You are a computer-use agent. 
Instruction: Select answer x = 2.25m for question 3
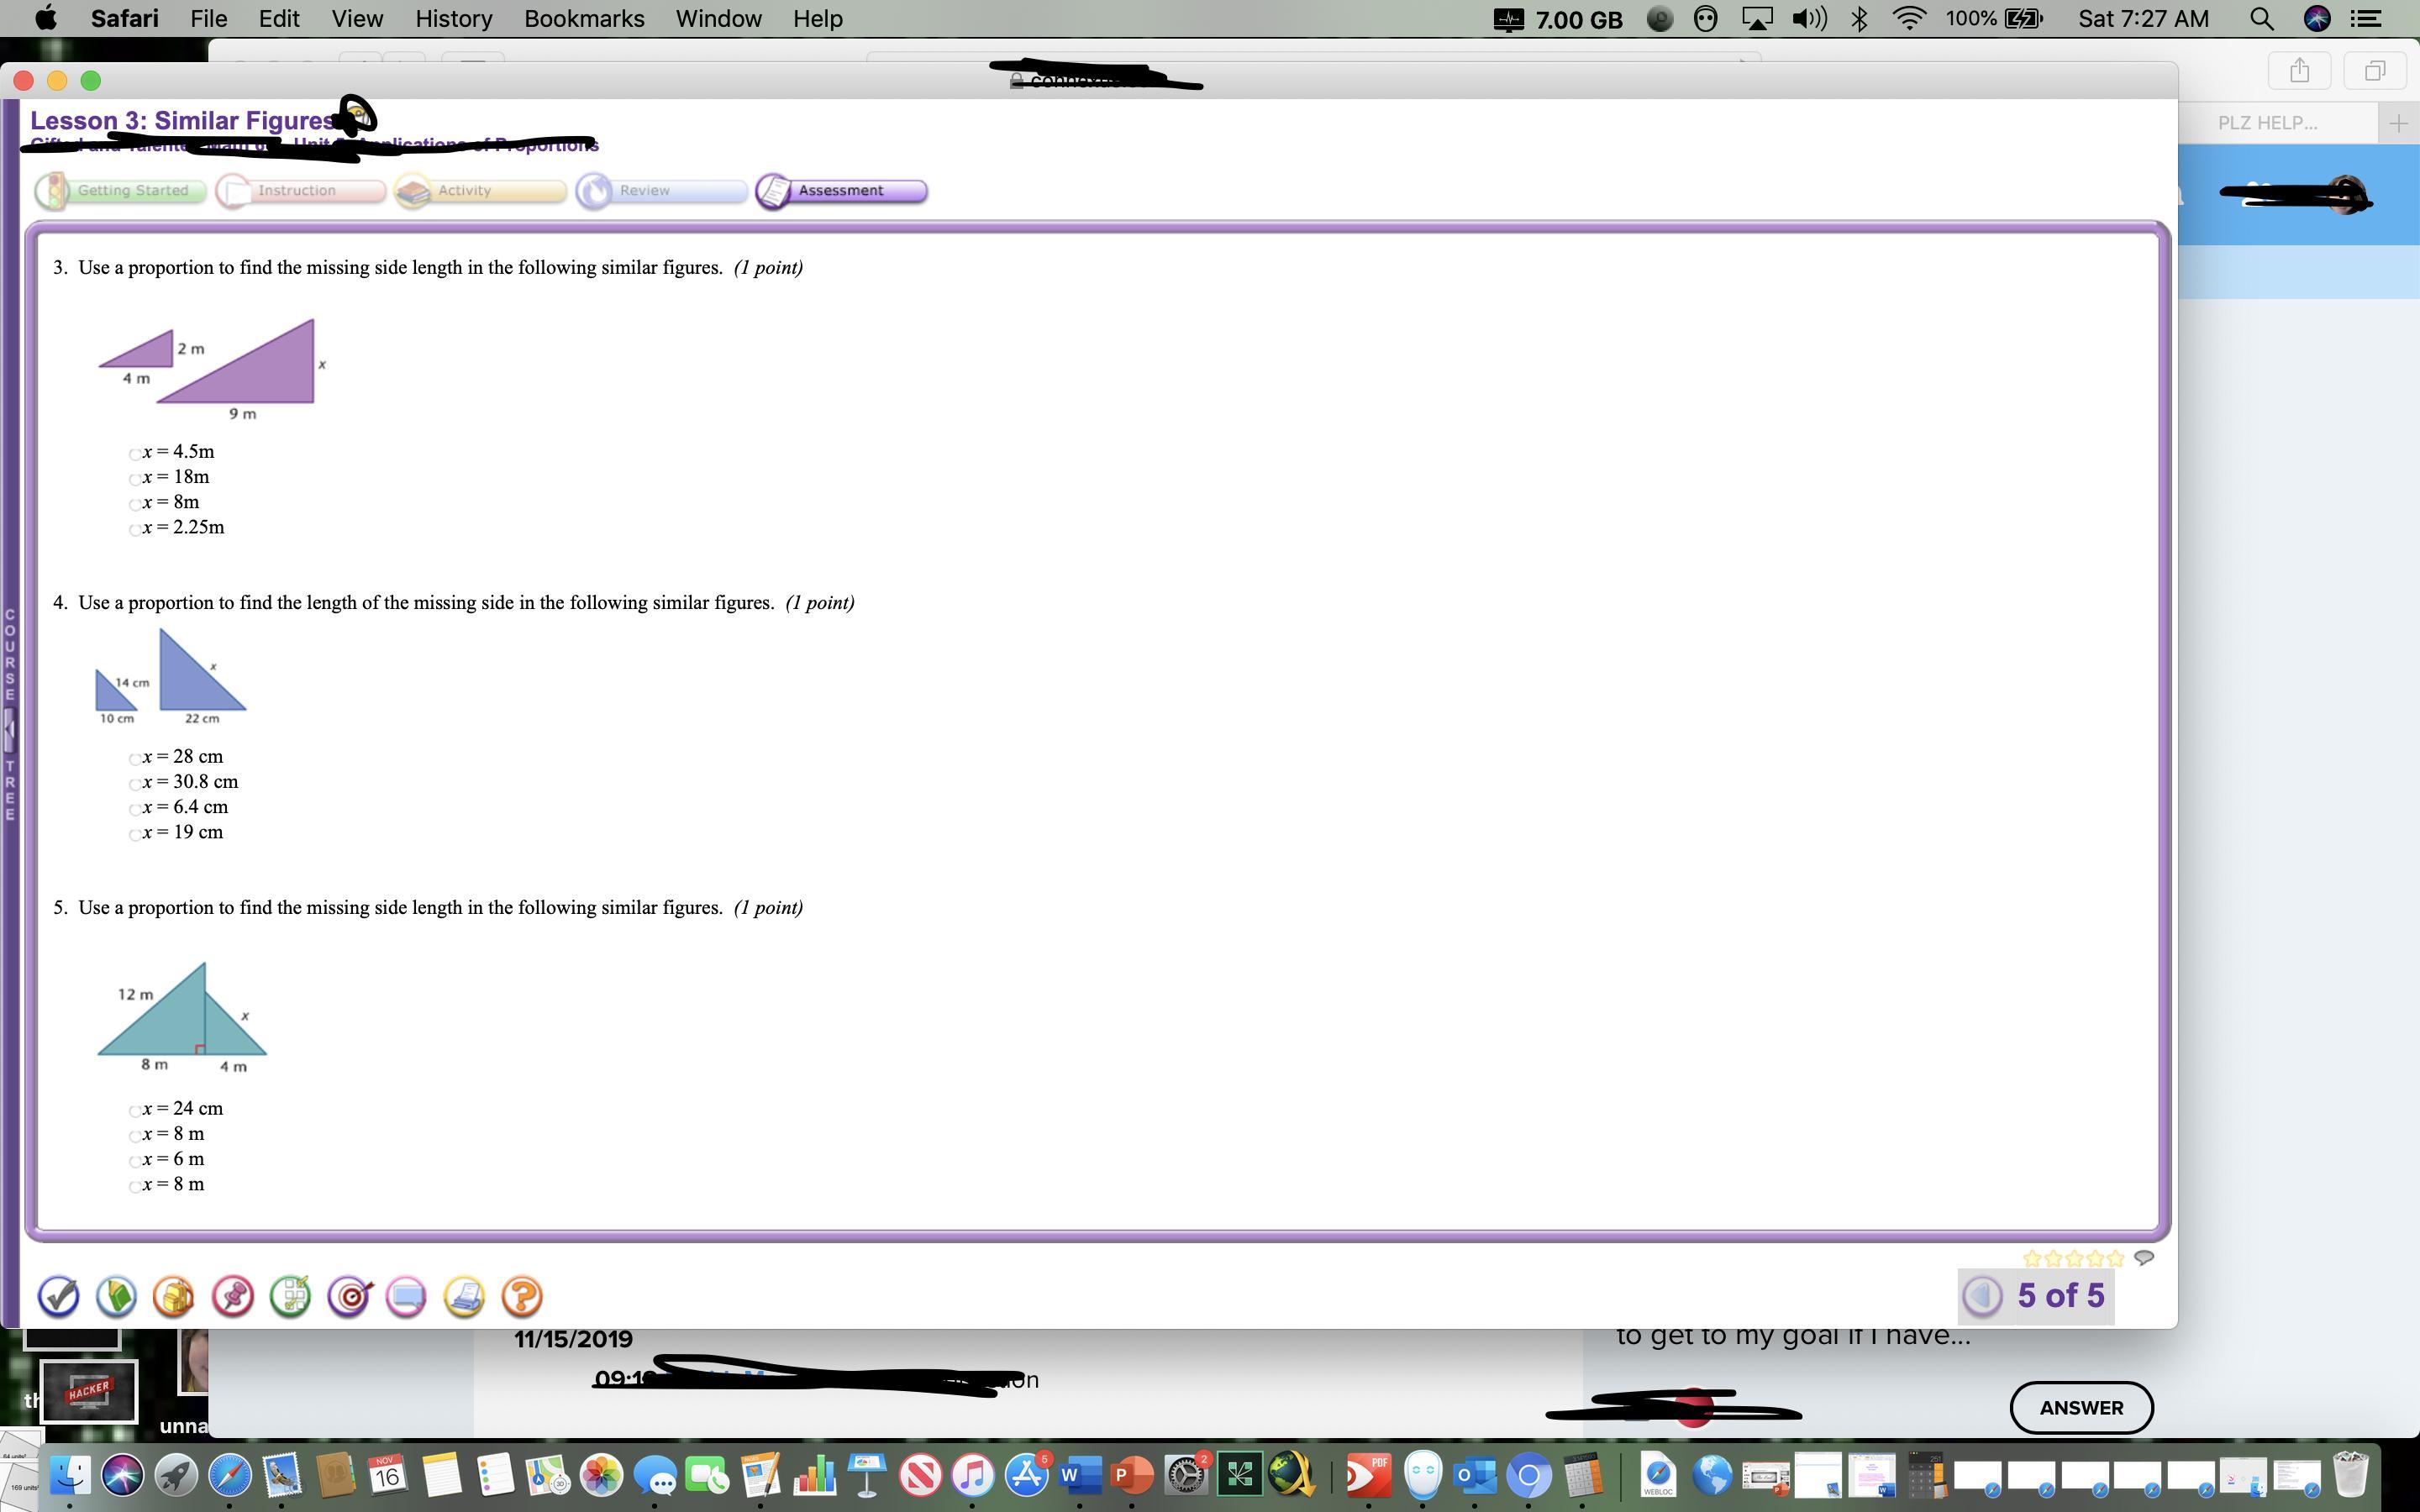coord(135,529)
